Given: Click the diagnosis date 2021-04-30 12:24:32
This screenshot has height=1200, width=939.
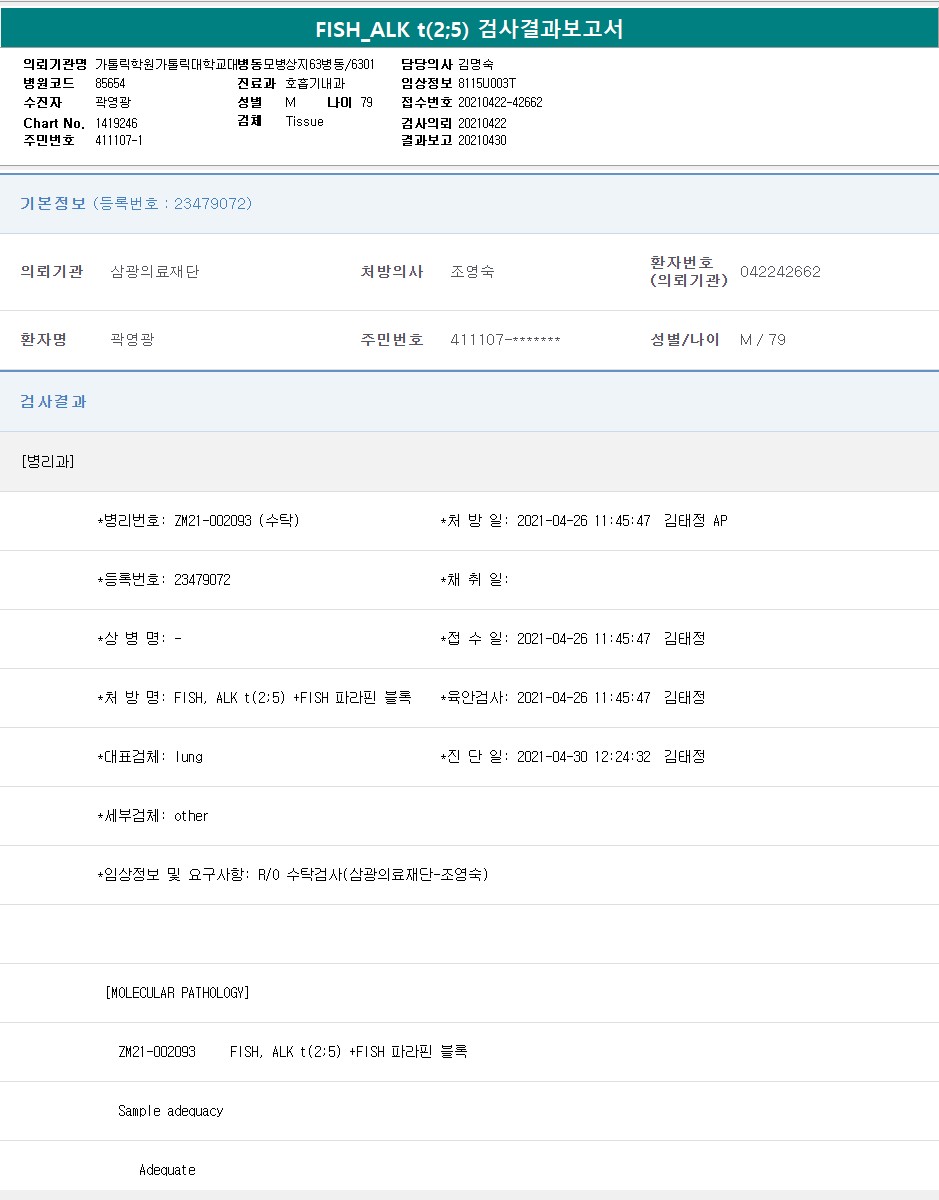Looking at the screenshot, I should pyautogui.click(x=584, y=756).
